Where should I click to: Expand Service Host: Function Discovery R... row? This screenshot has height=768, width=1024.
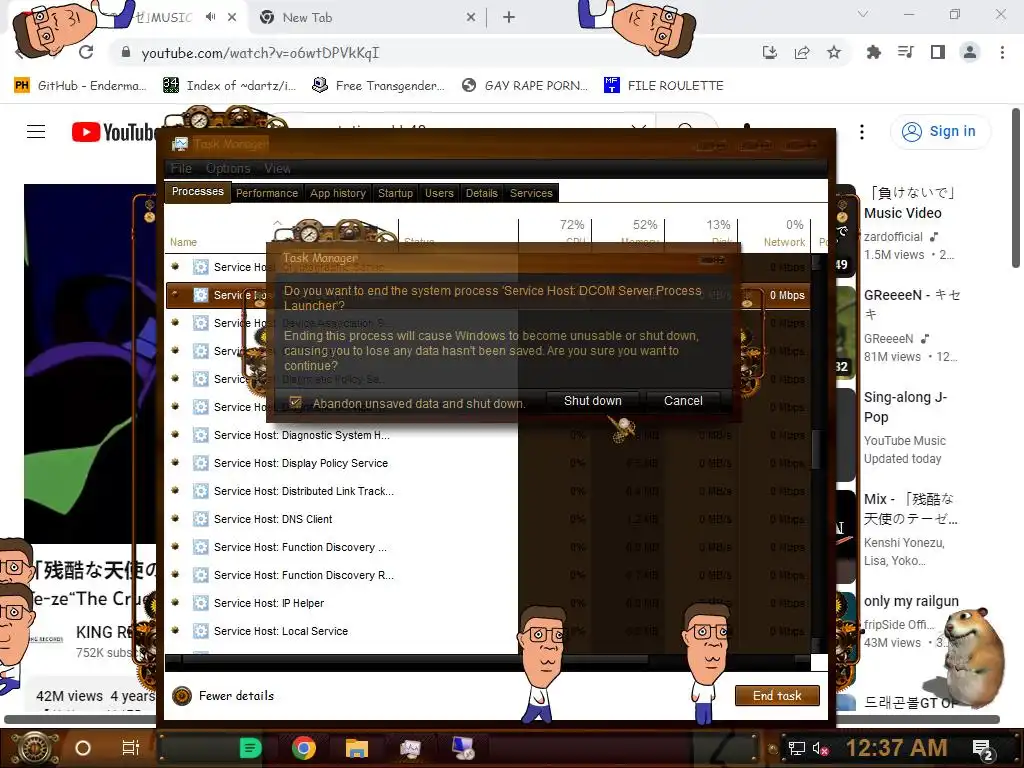click(175, 575)
